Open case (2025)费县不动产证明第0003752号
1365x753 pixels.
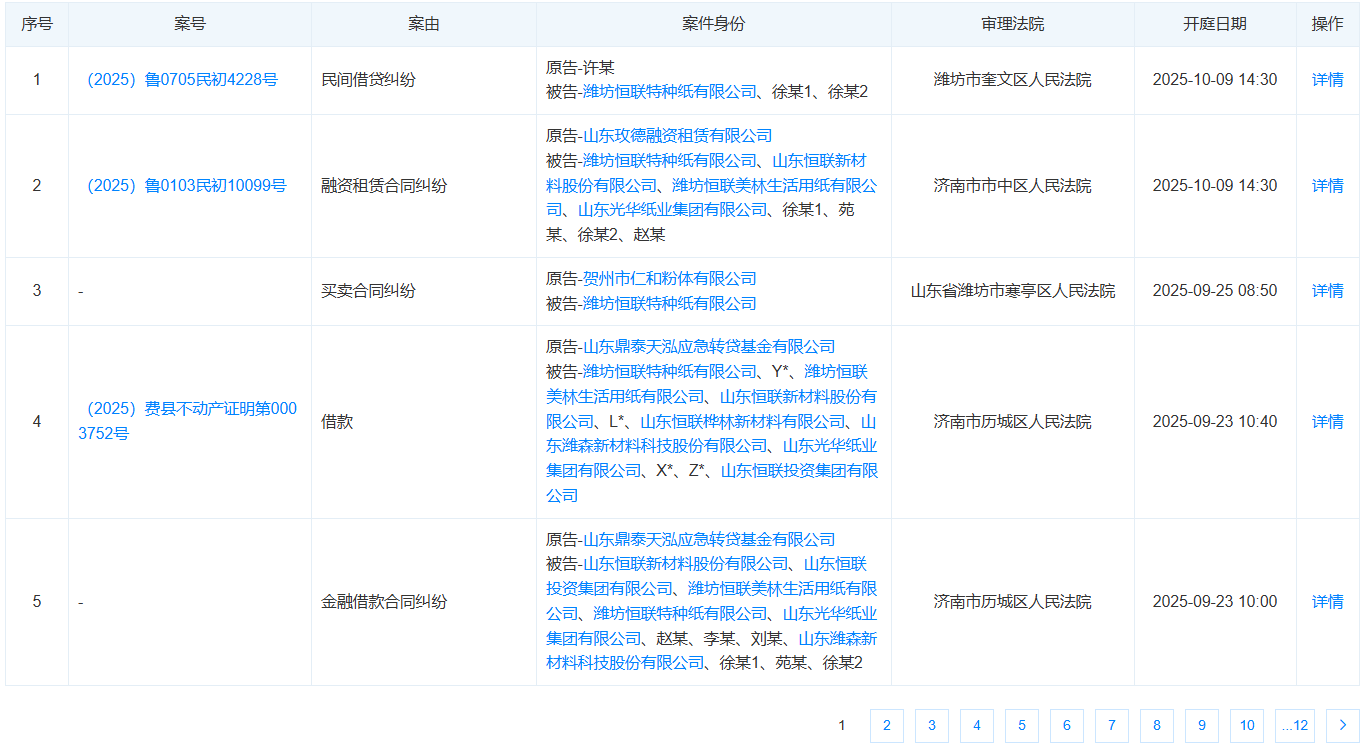[188, 422]
